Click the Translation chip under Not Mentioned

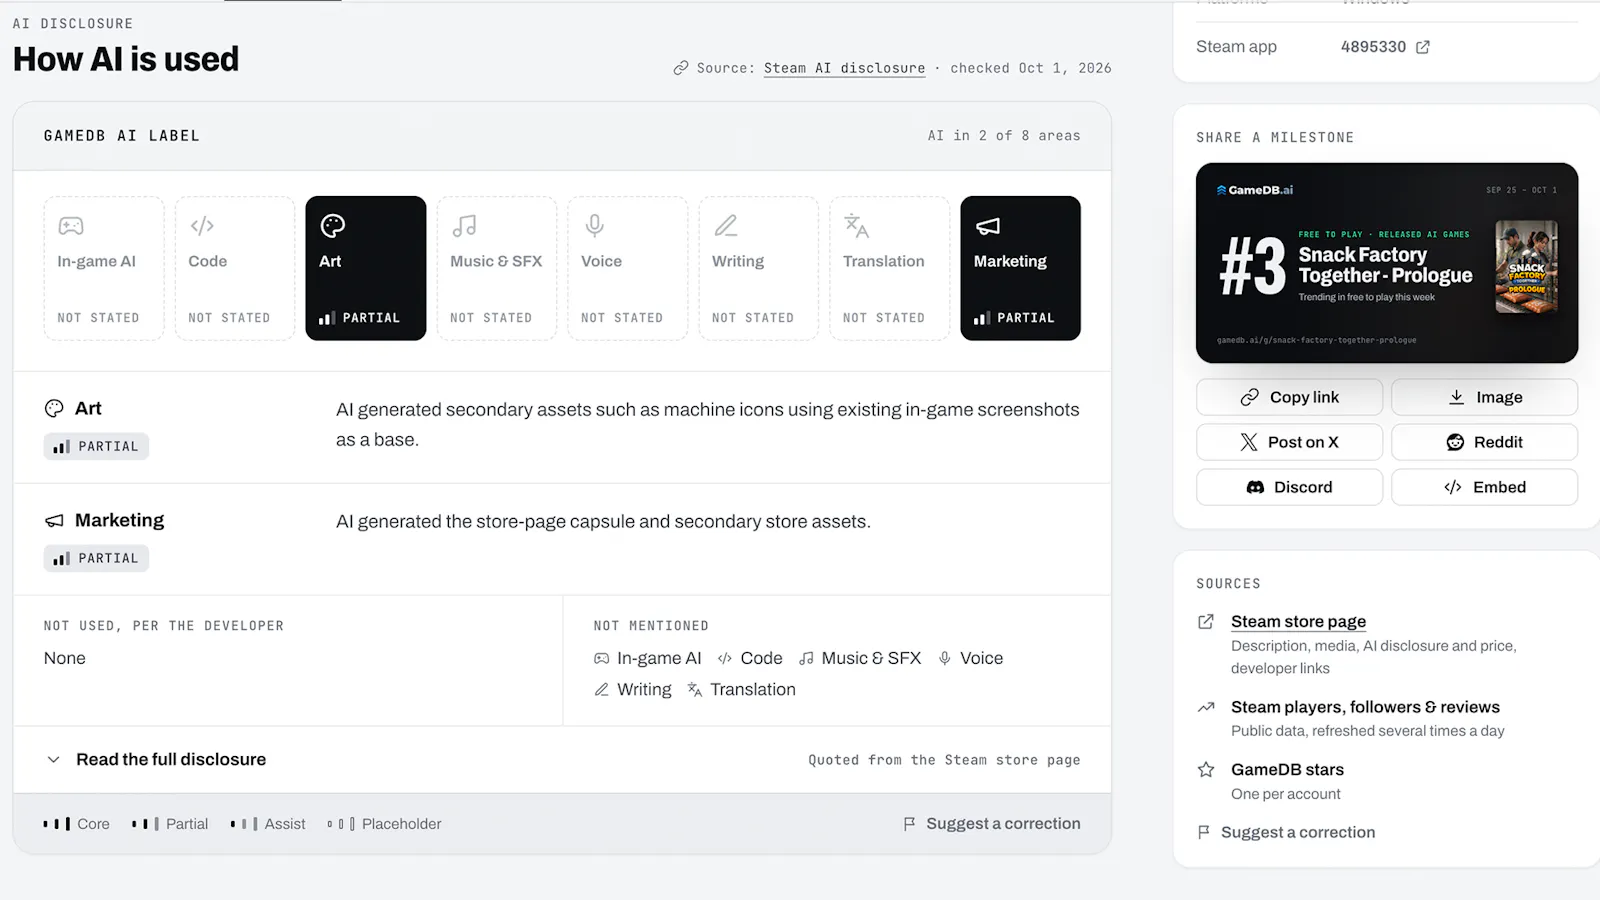click(x=741, y=690)
